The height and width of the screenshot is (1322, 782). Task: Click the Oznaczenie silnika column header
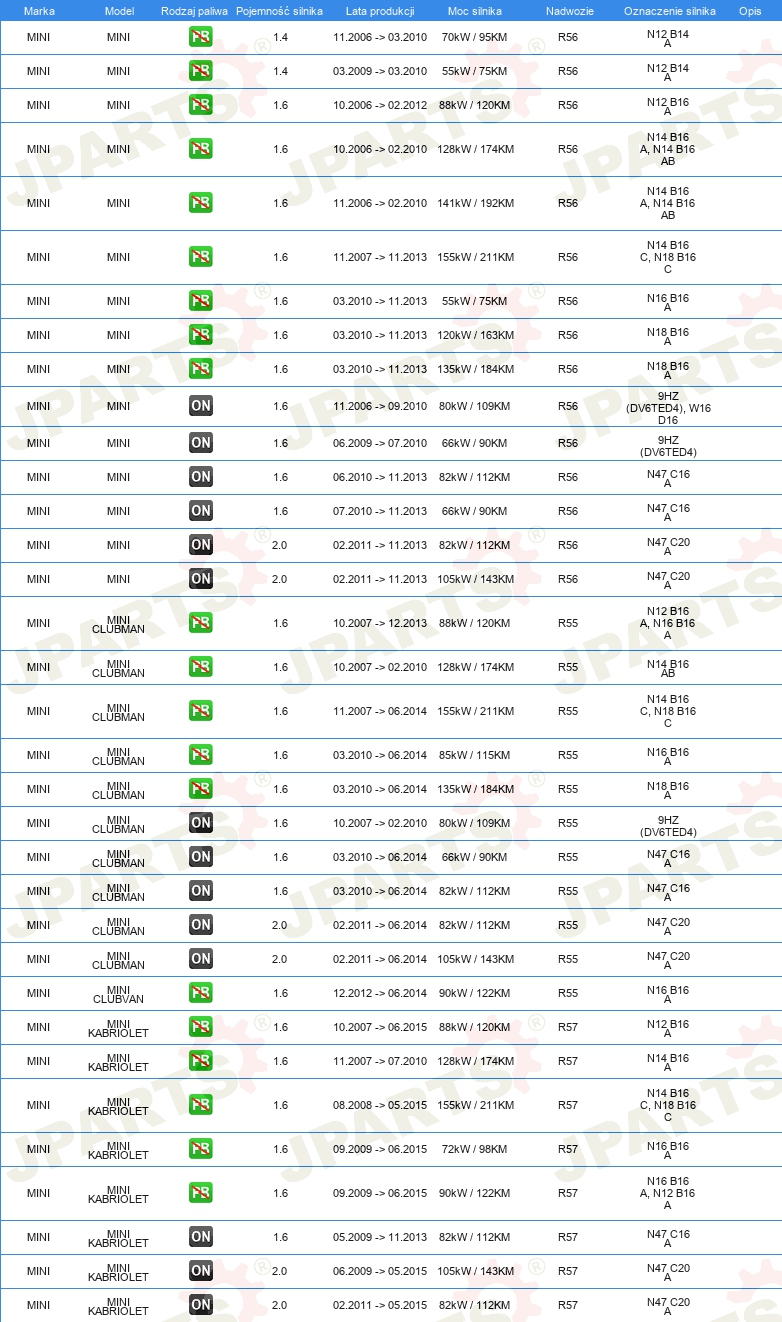[670, 11]
